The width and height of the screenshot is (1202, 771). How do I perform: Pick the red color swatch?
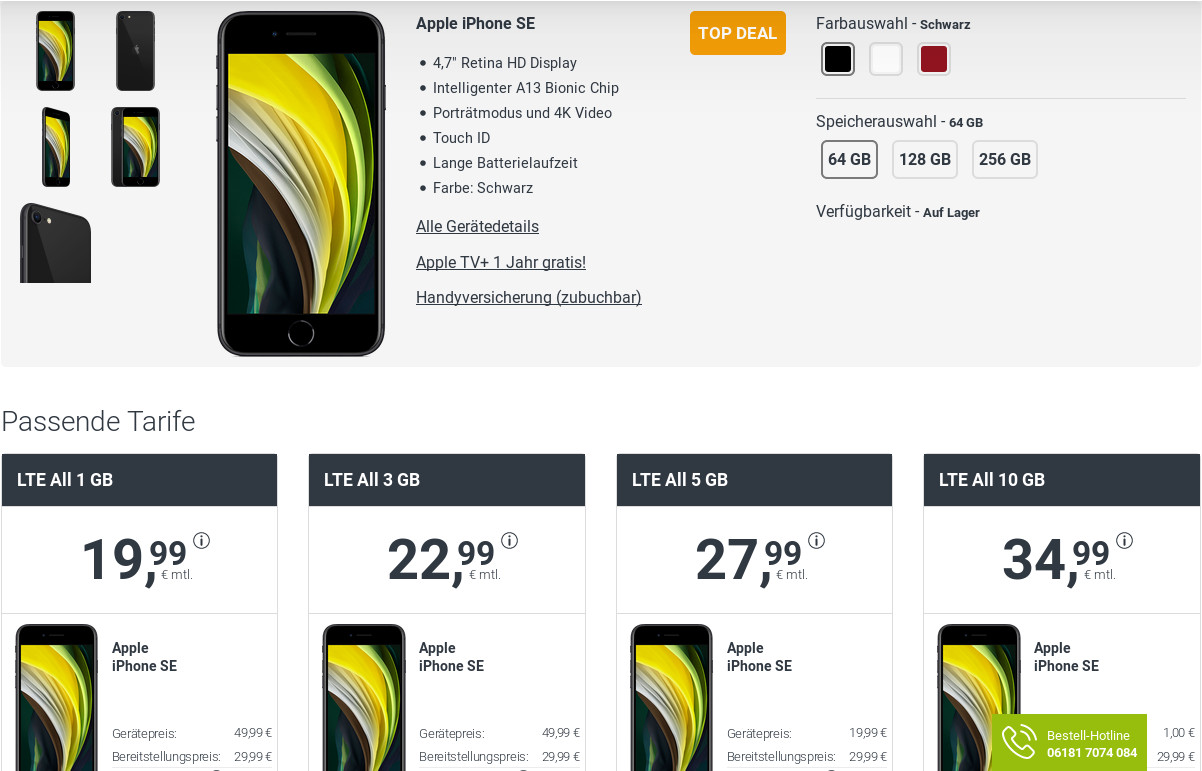click(934, 59)
